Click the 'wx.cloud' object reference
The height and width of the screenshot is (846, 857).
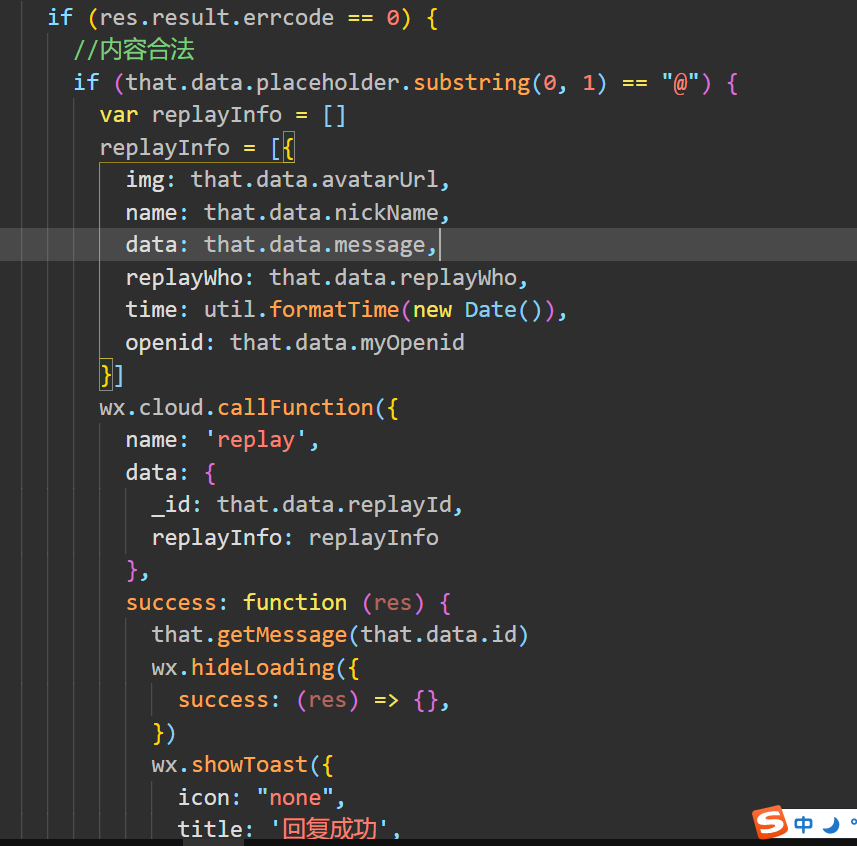click(151, 408)
